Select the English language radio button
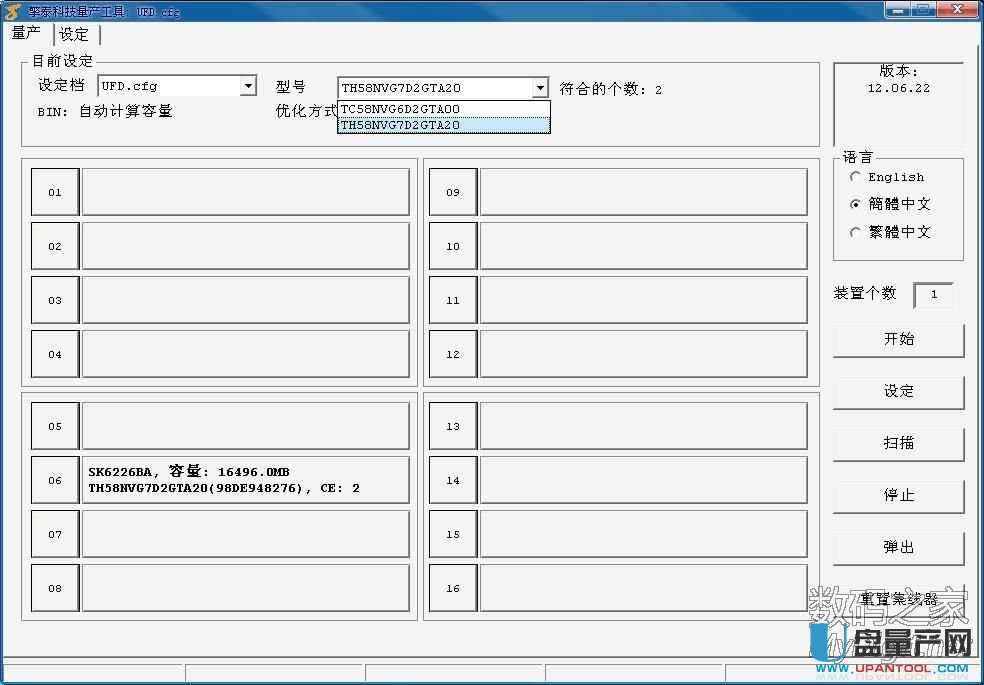Viewport: 984px width, 685px height. [855, 177]
